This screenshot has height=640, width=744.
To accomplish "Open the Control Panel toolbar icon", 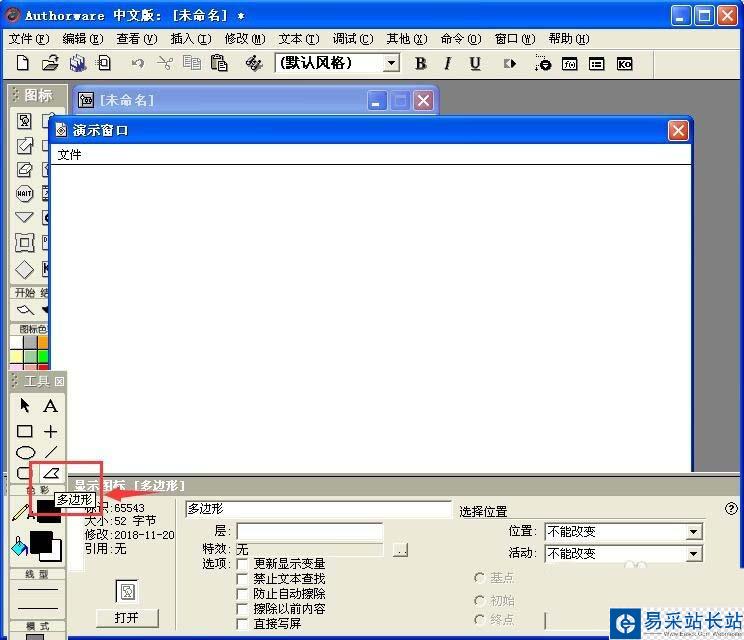I will [x=542, y=64].
